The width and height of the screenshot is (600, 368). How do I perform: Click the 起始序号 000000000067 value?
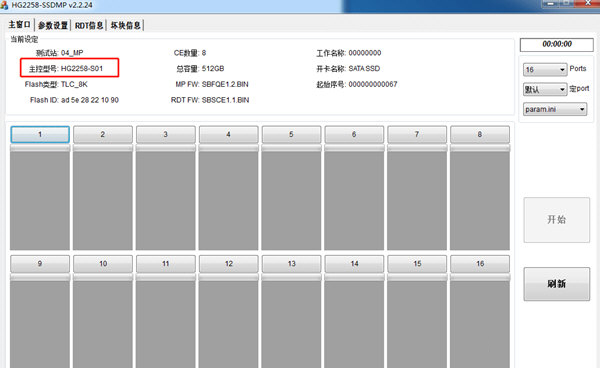(x=373, y=84)
